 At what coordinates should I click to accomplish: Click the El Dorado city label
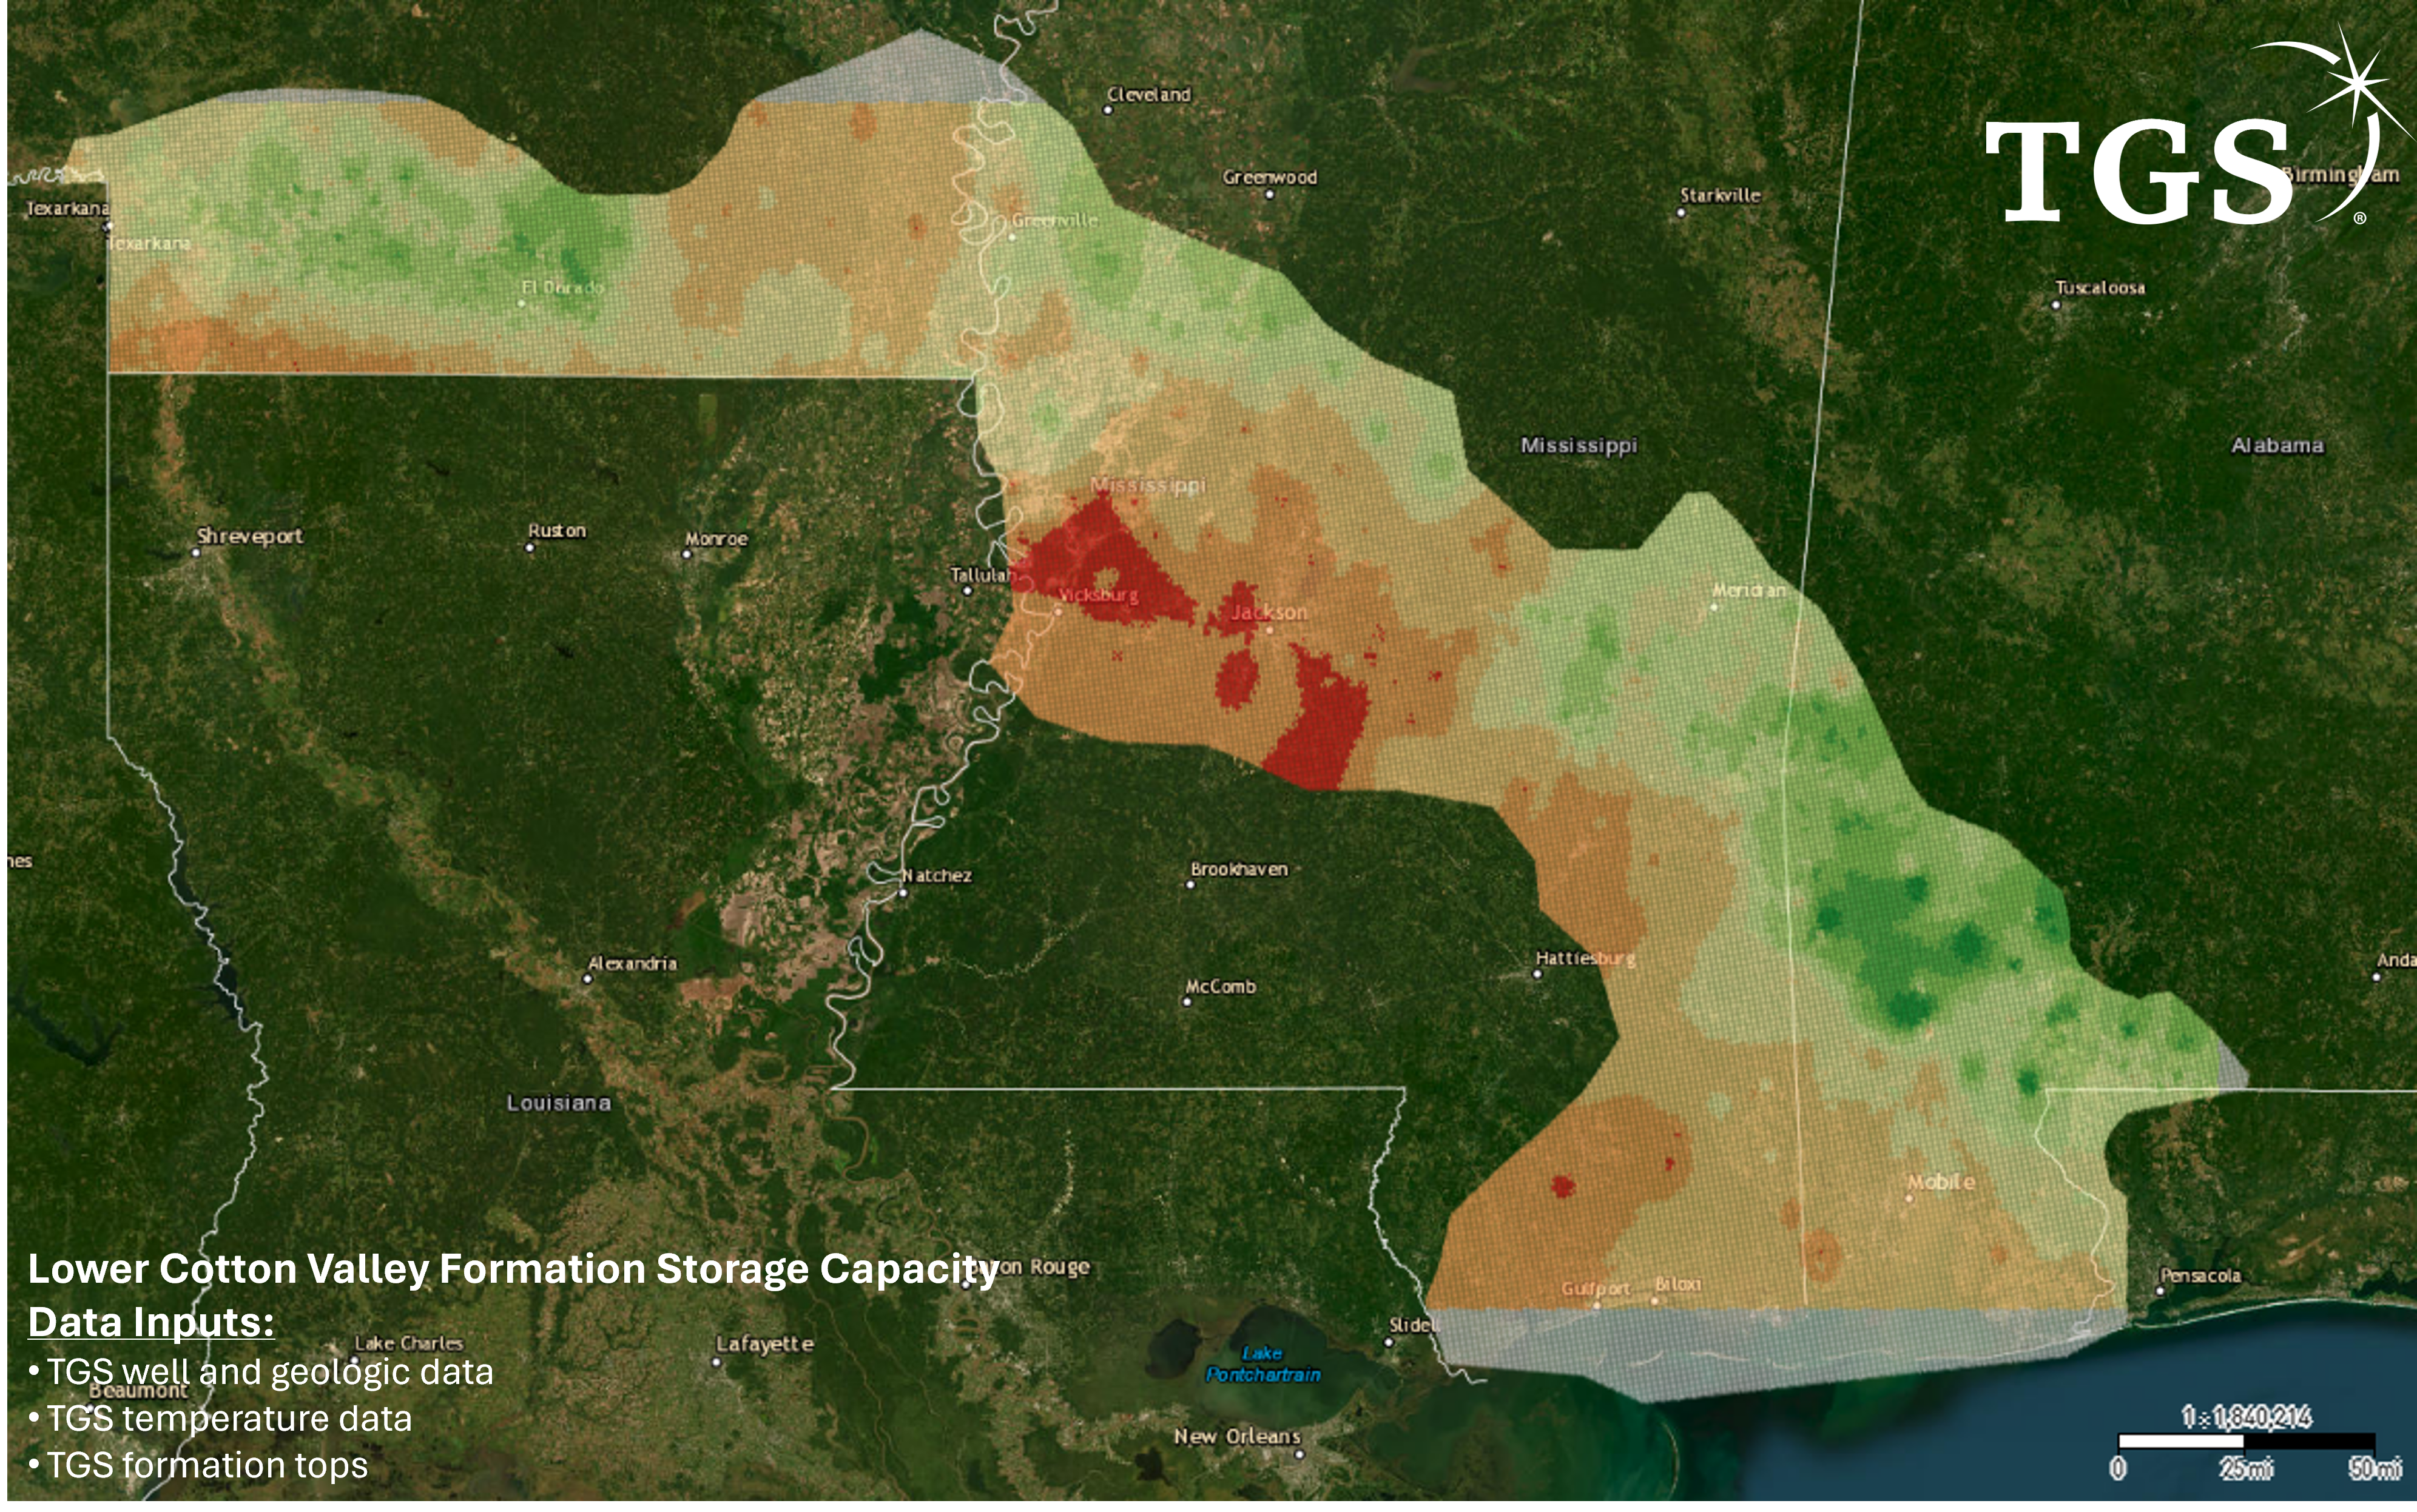click(x=563, y=288)
